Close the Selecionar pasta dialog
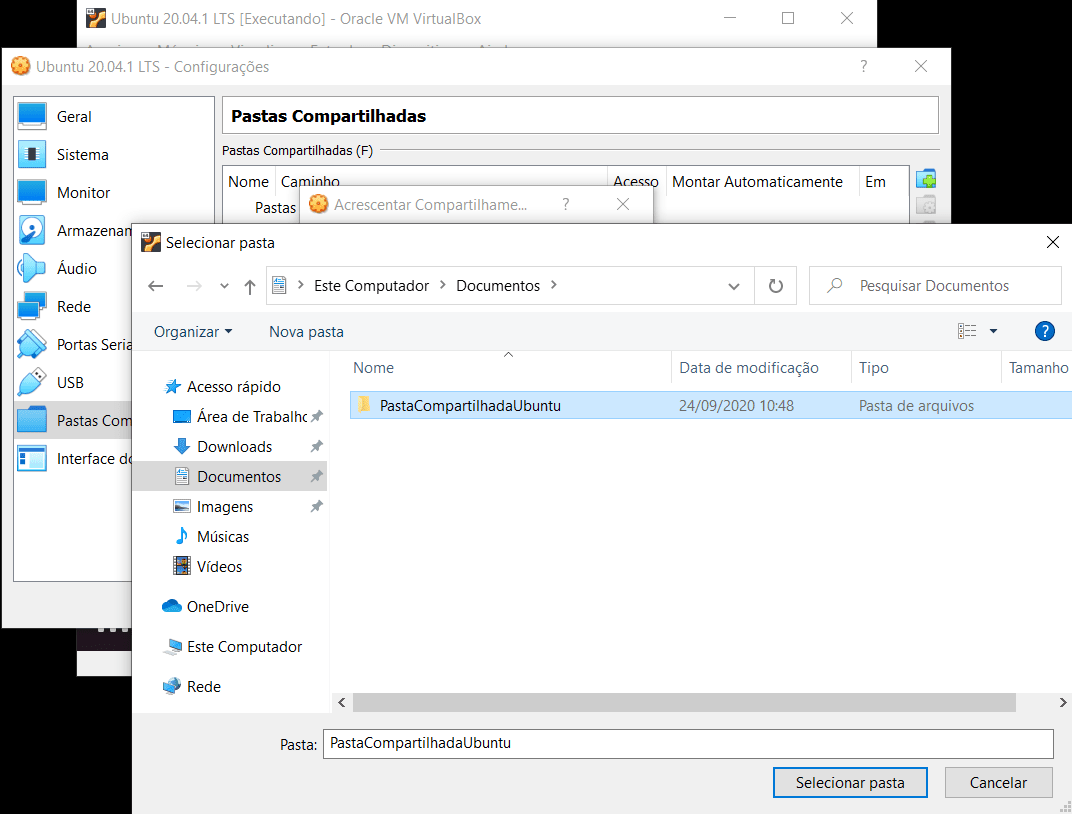1072x814 pixels. pyautogui.click(x=1053, y=242)
